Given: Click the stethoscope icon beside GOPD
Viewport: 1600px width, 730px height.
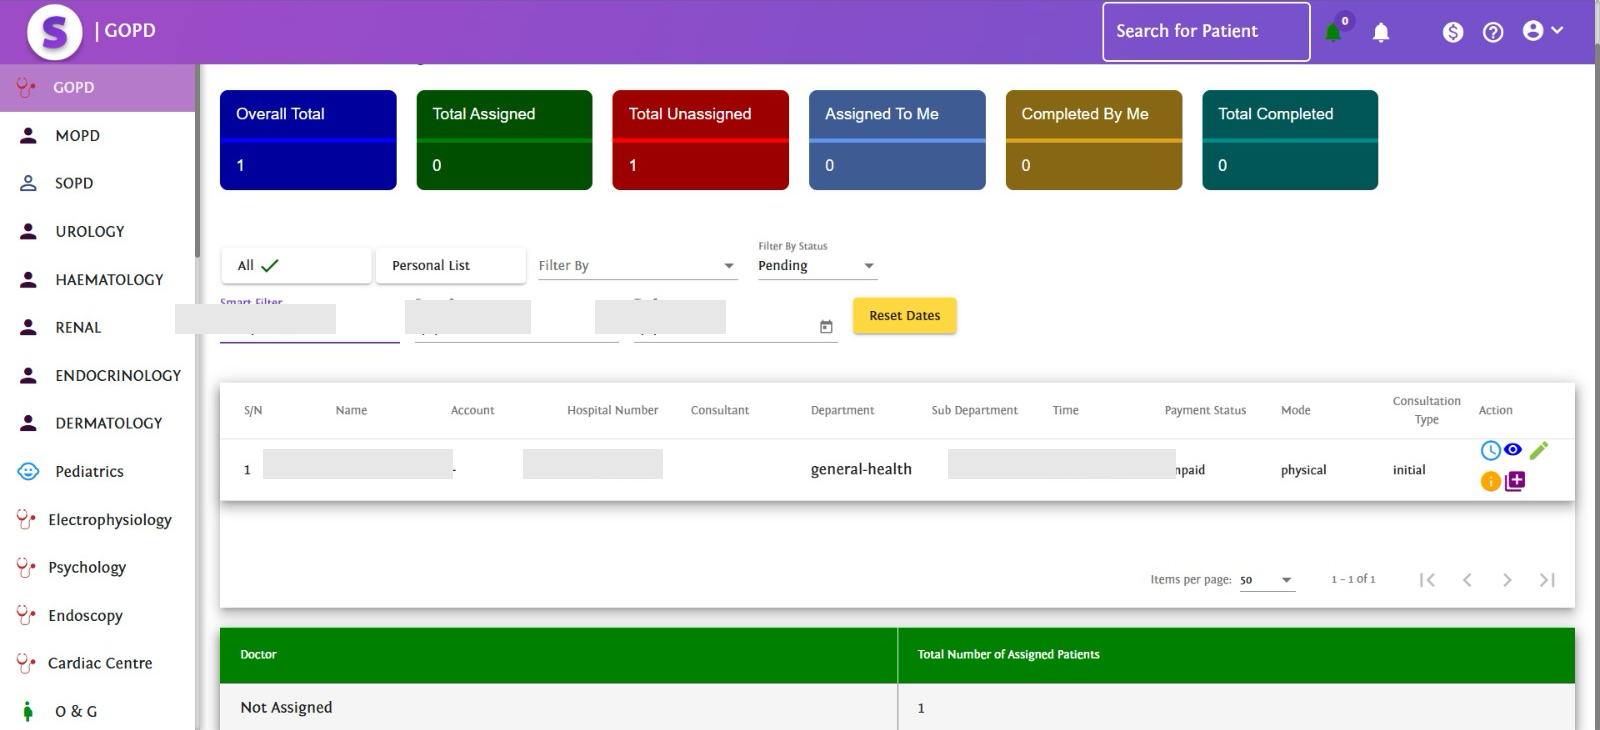Looking at the screenshot, I should pyautogui.click(x=26, y=88).
